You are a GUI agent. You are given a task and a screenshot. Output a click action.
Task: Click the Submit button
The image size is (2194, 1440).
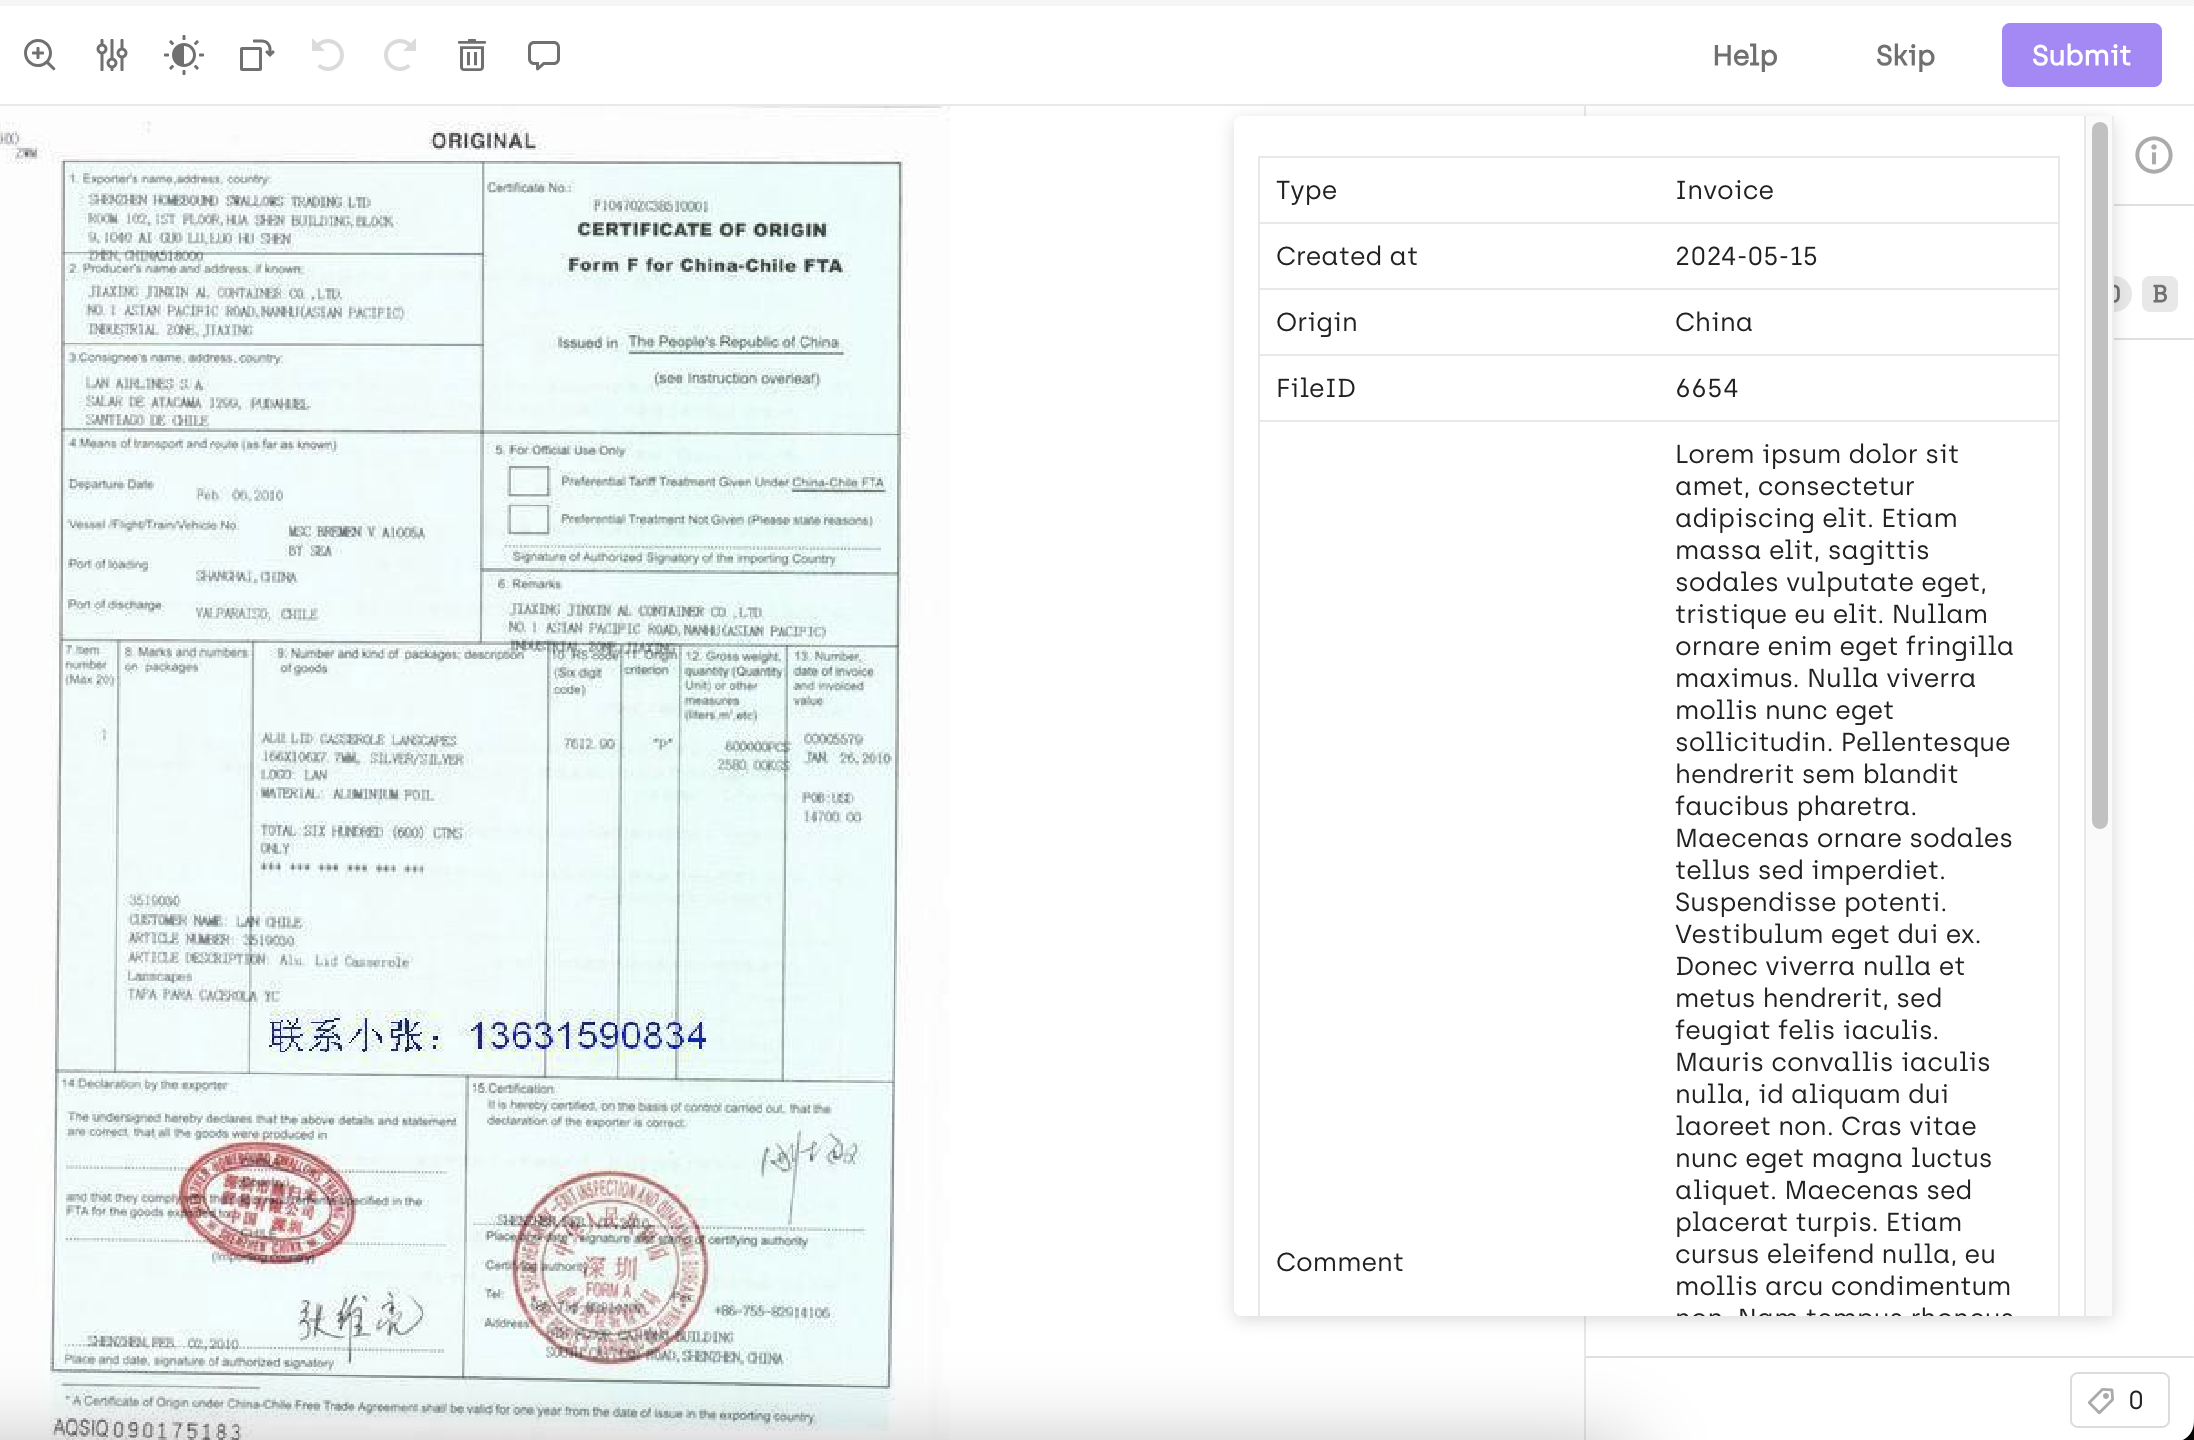pyautogui.click(x=2081, y=55)
